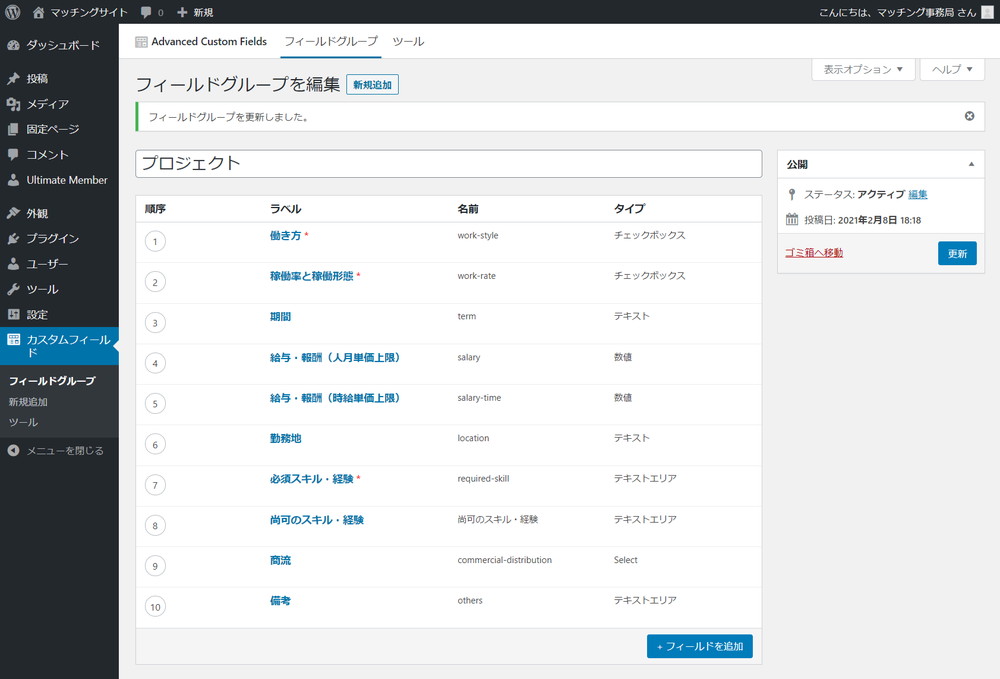Click the calendar icon beside 投稿日
Viewport: 1000px width, 679px height.
[x=791, y=219]
